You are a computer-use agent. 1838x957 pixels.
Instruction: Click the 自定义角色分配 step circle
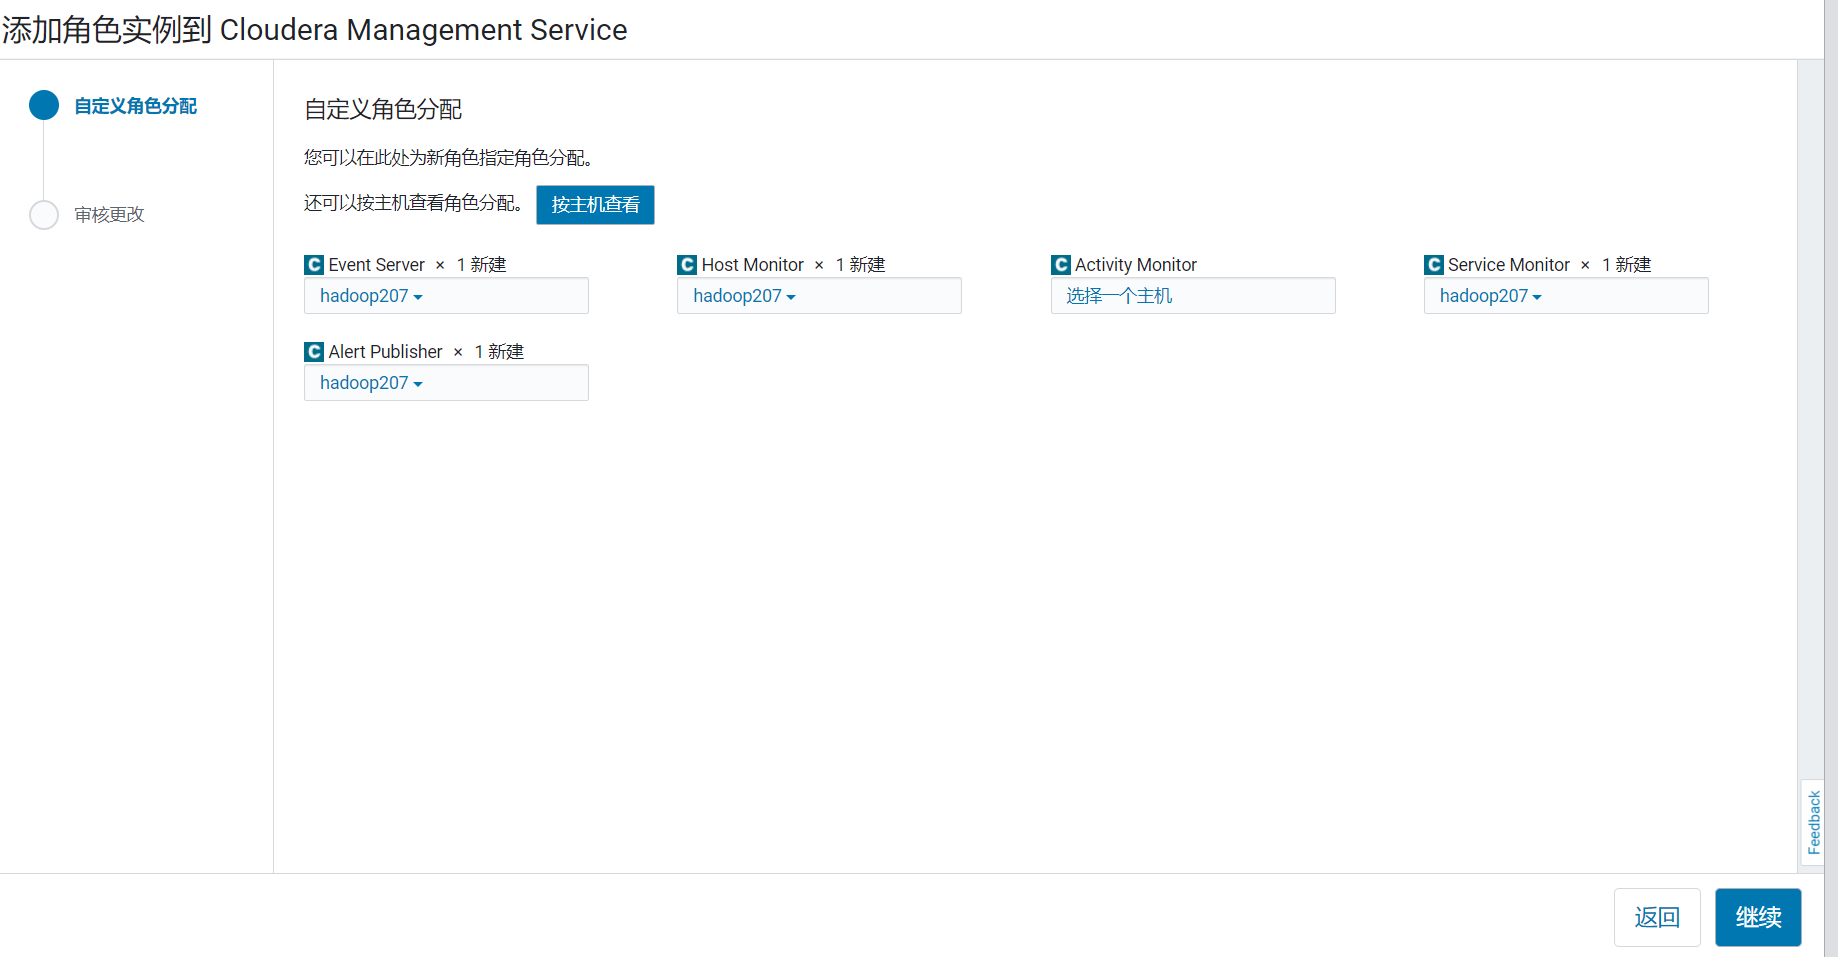click(44, 105)
